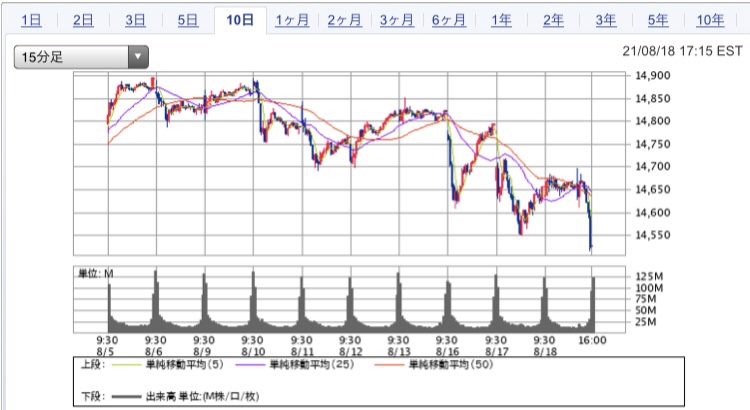Viewport: 750px width, 410px height.
Task: Click the 8/5 date label on time axis
Action: click(105, 352)
